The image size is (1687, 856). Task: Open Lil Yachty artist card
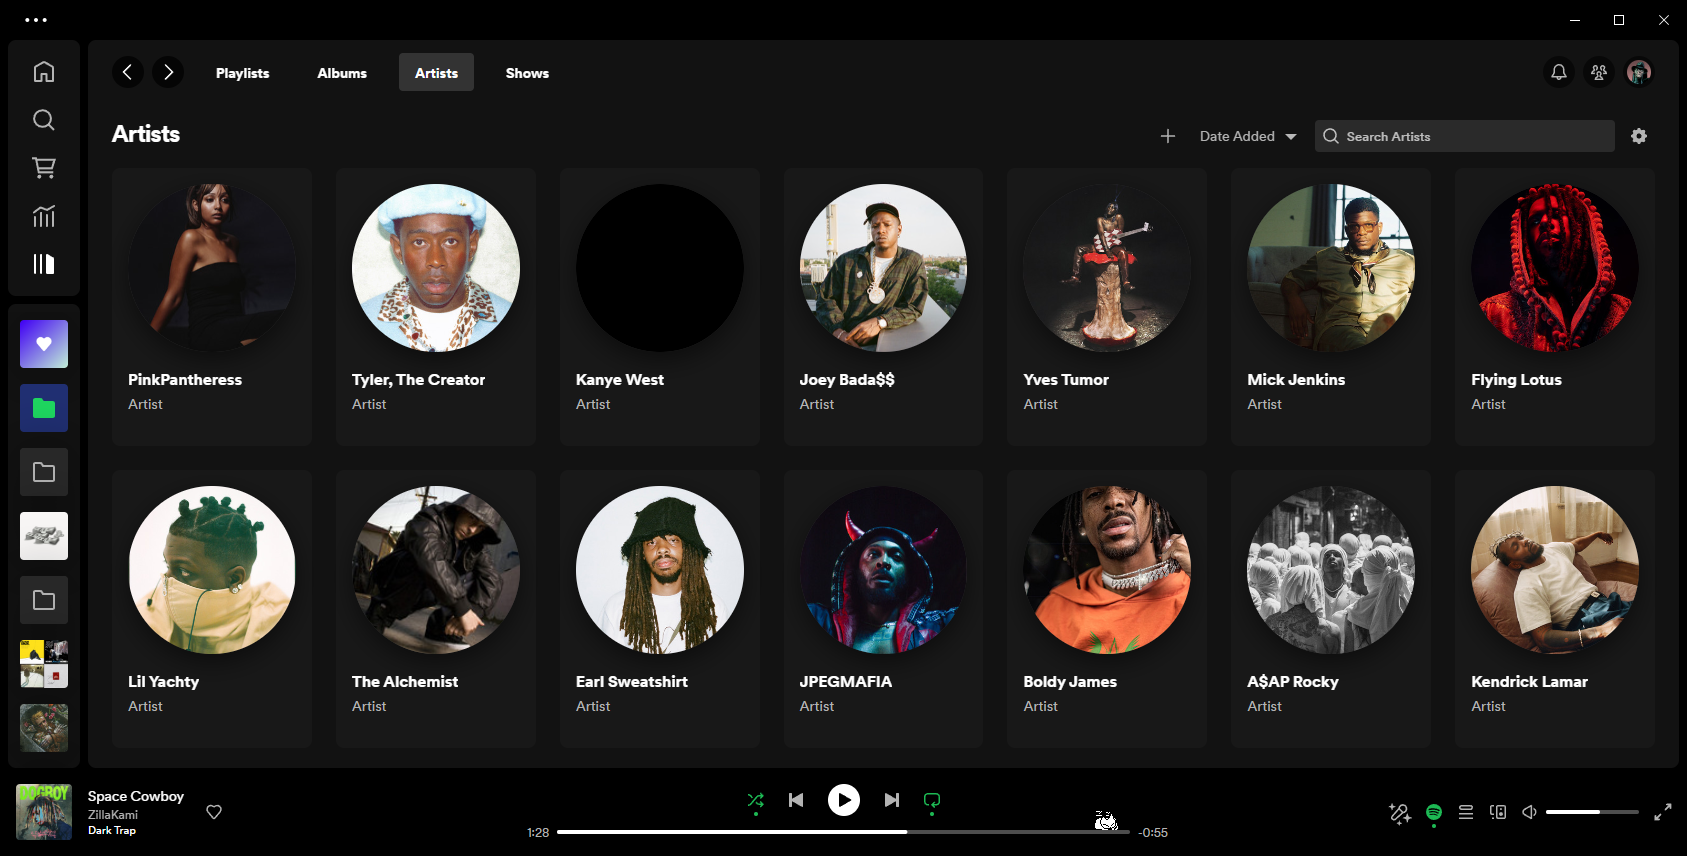[212, 609]
